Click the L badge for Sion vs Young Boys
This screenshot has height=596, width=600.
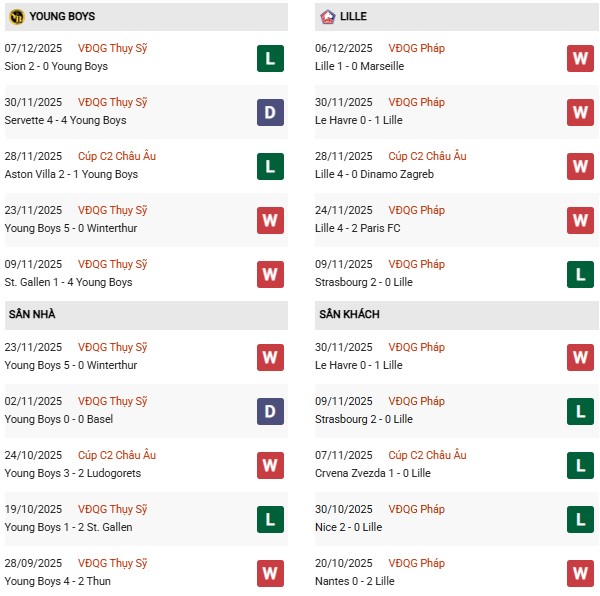pyautogui.click(x=269, y=58)
